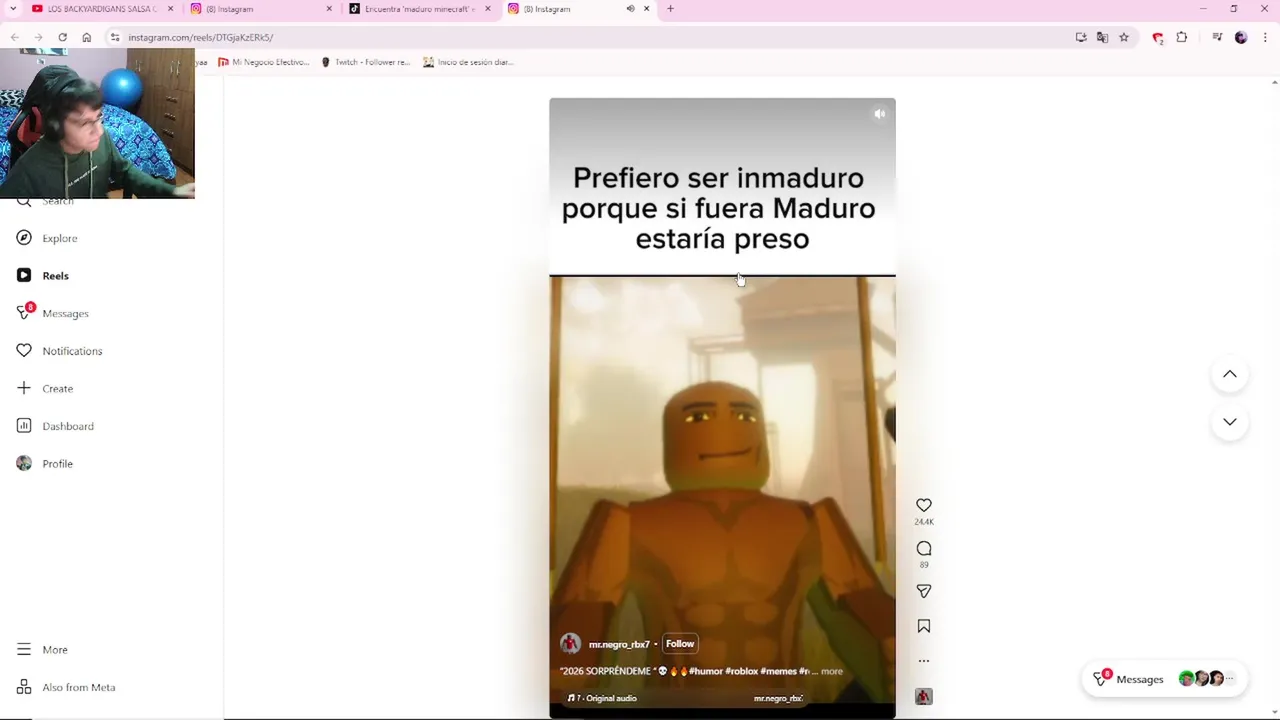The width and height of the screenshot is (1280, 720).
Task: Go back with browser back arrow
Action: tap(14, 37)
